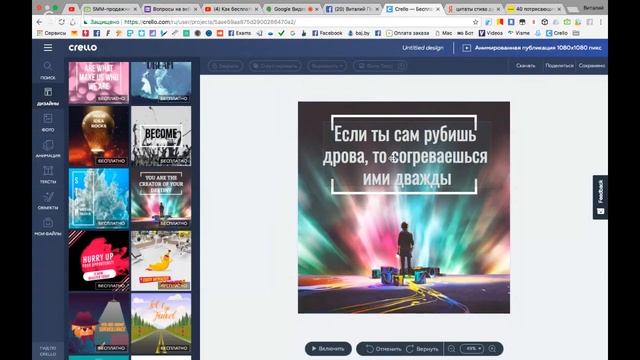Open the Объекты sidebar section

pos(48,201)
